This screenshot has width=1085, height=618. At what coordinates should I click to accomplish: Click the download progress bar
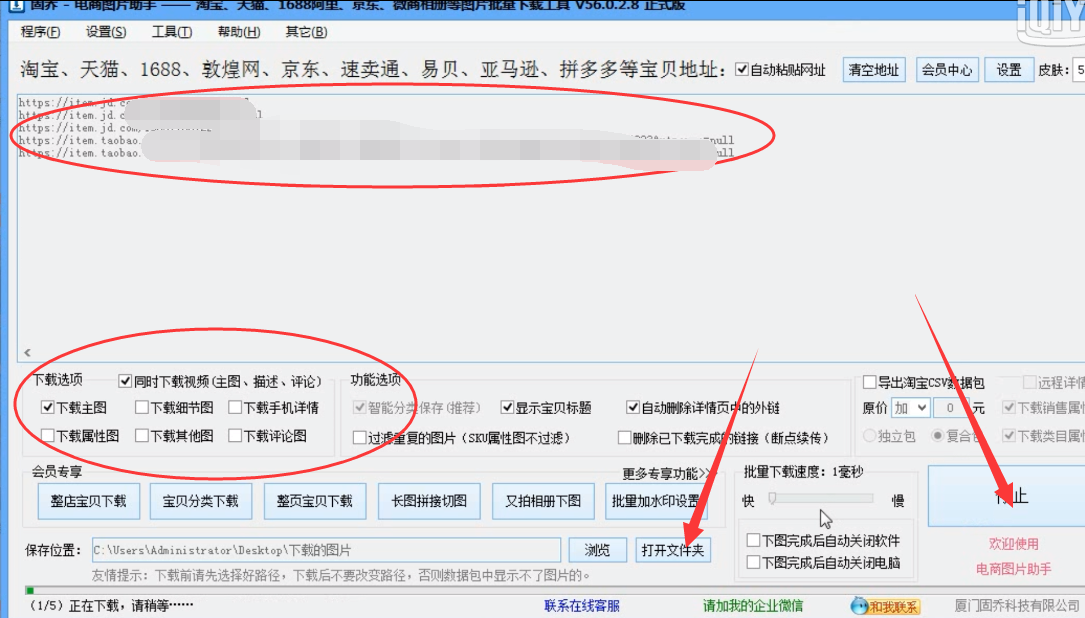click(554, 590)
